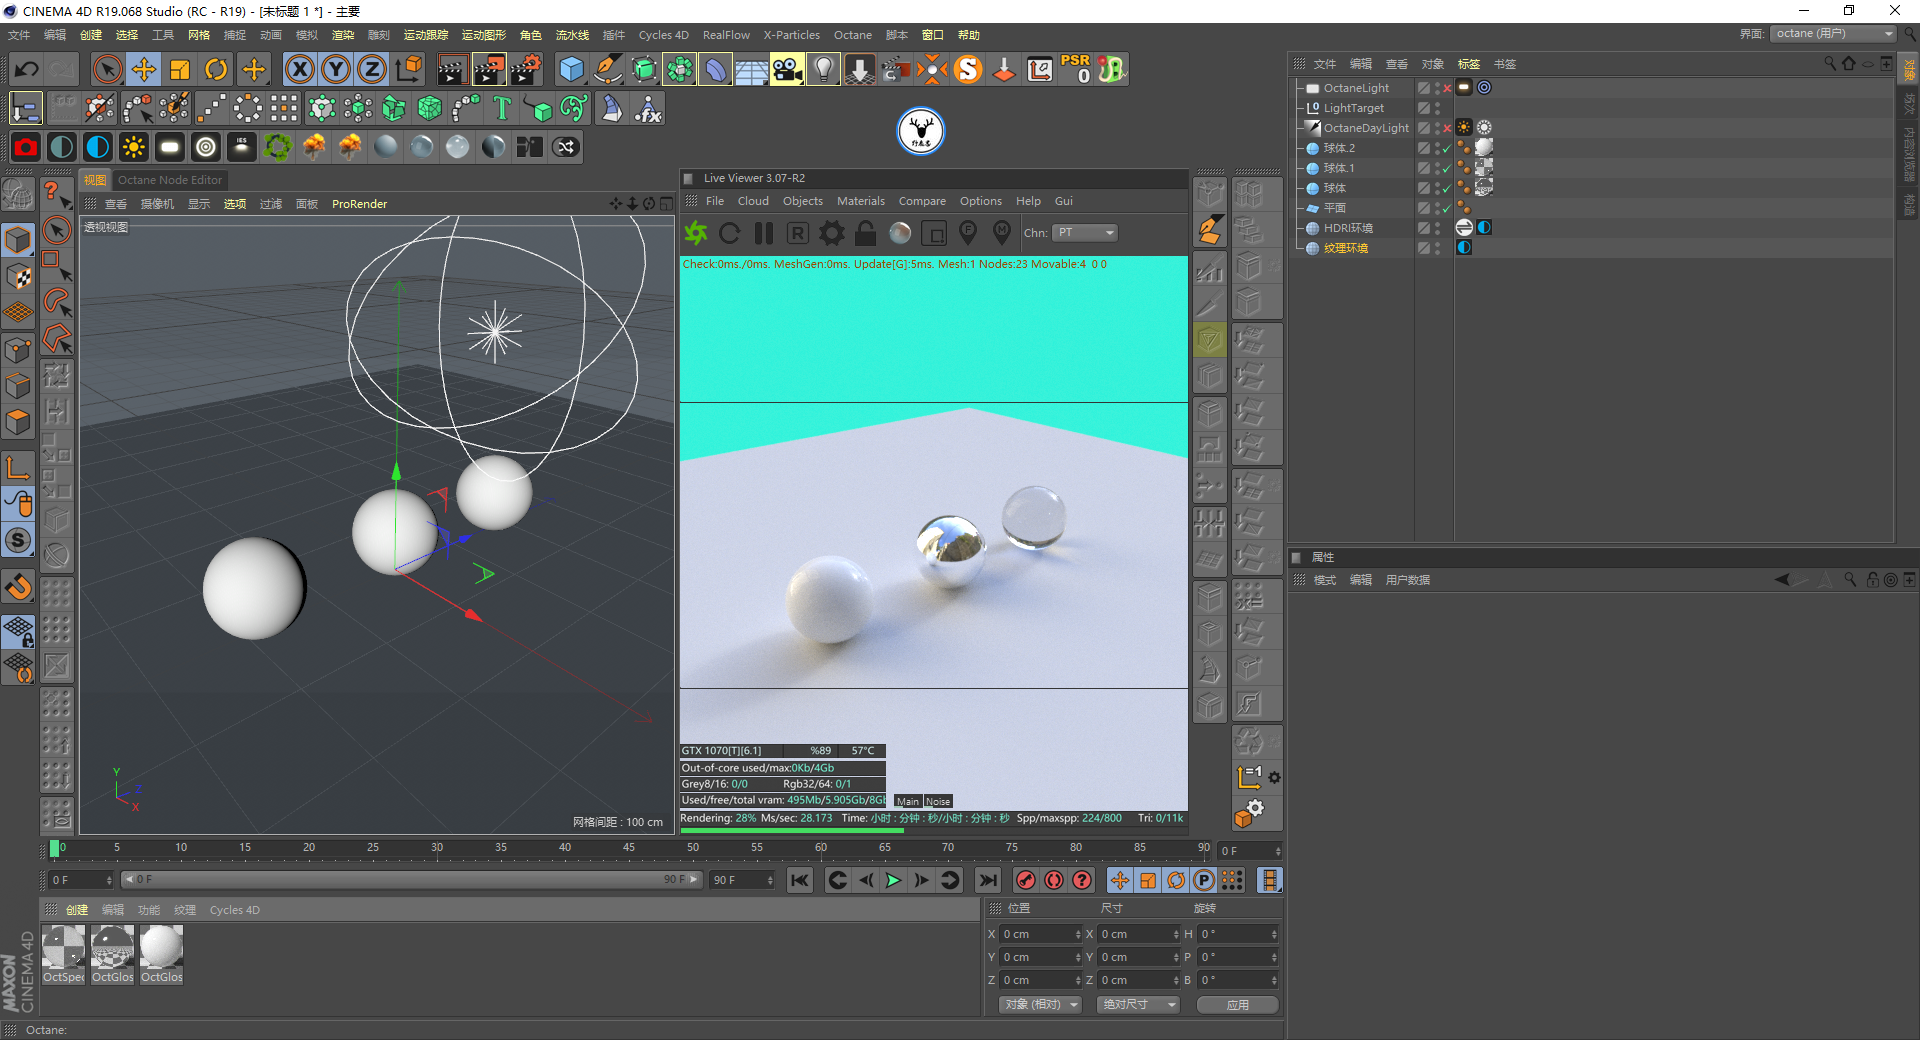Add a Light bulb object
Screen dimensions: 1920x1040
(x=823, y=69)
